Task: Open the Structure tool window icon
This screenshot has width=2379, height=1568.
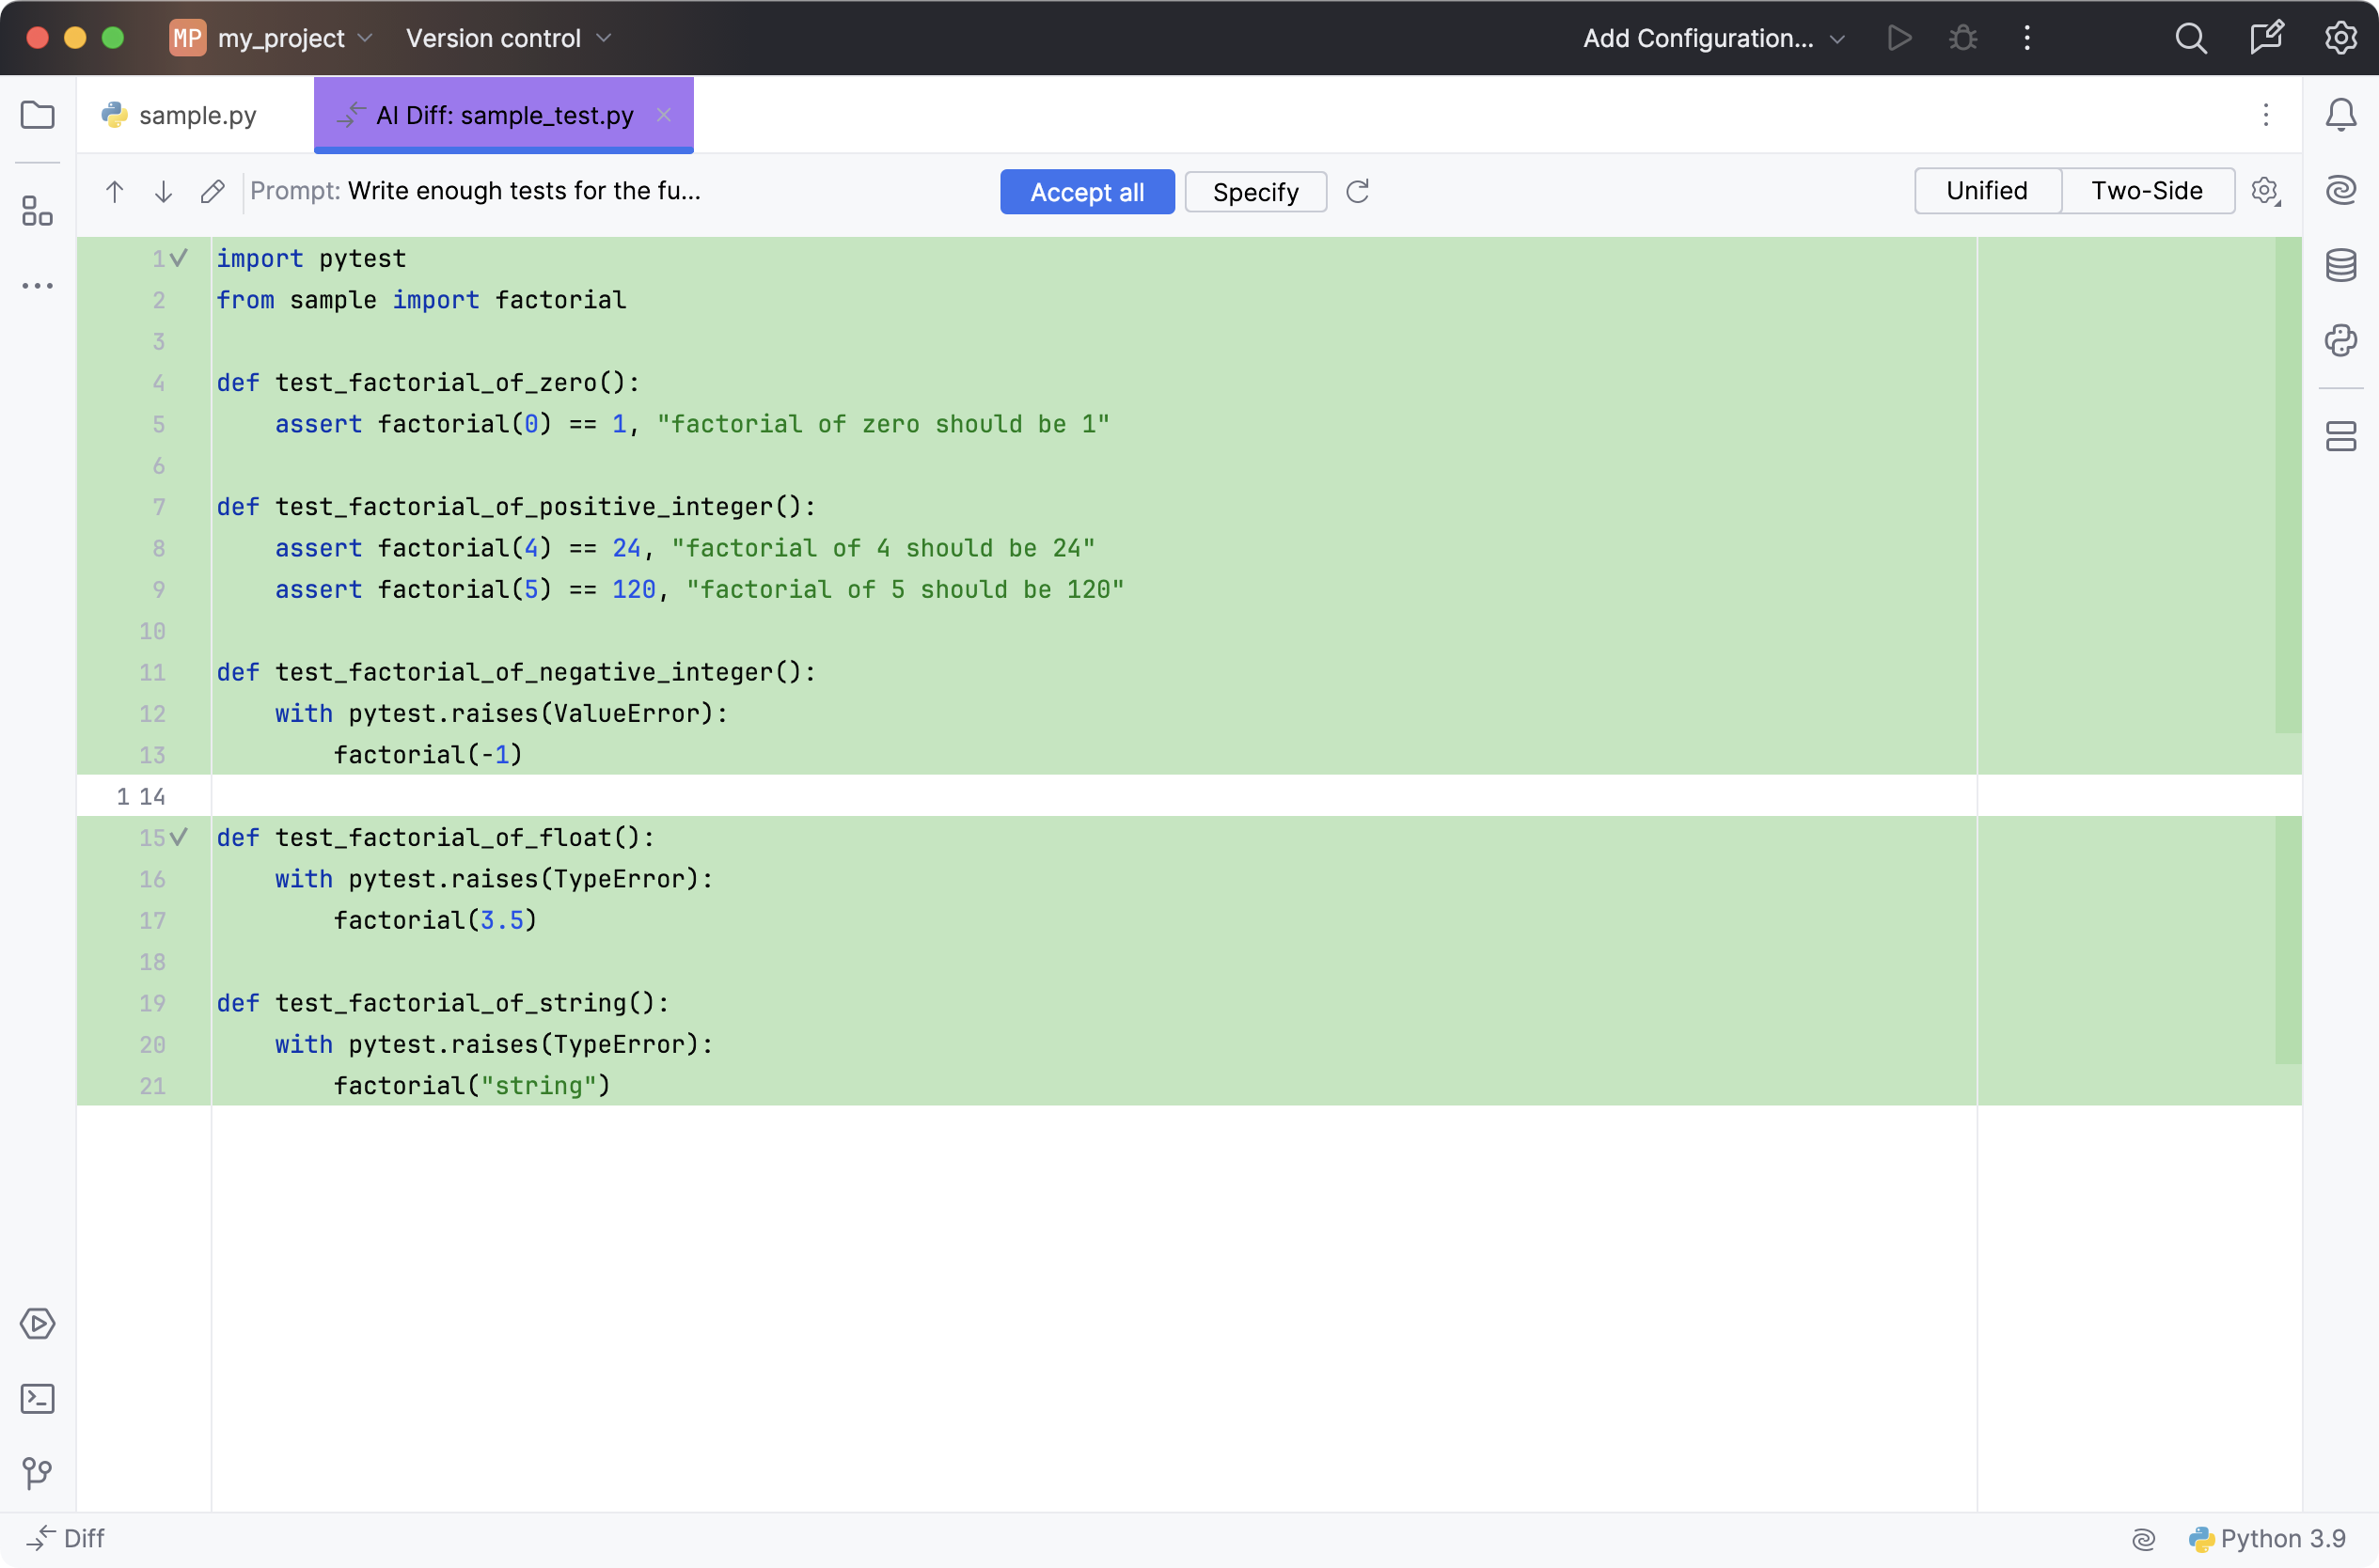Action: (38, 211)
